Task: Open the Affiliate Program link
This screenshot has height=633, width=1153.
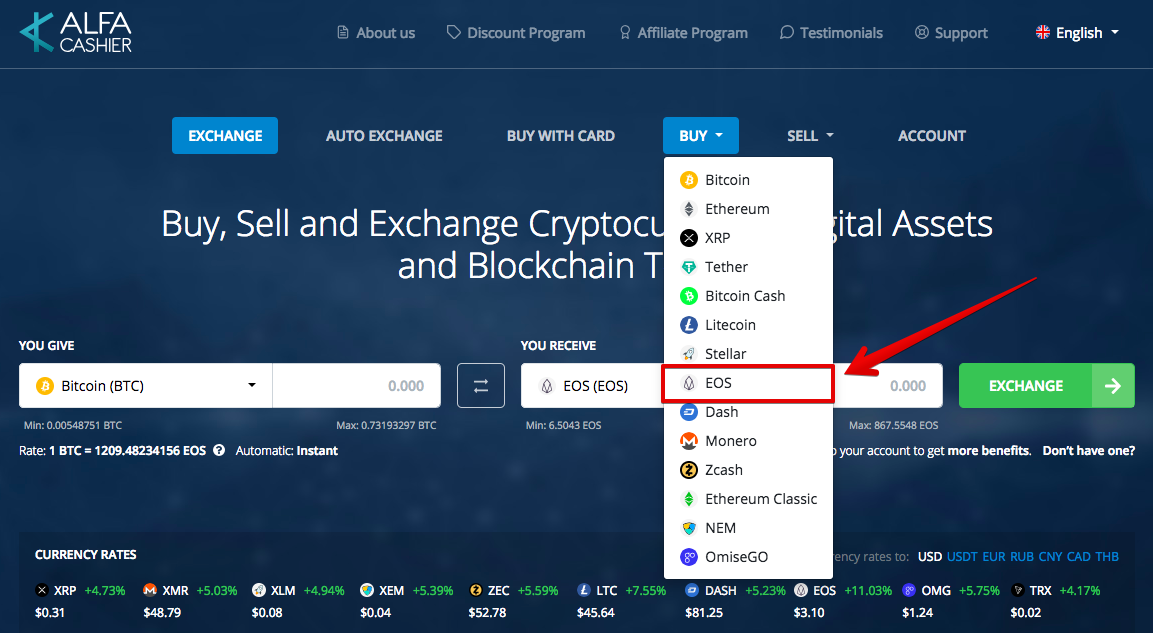Action: pyautogui.click(x=683, y=33)
